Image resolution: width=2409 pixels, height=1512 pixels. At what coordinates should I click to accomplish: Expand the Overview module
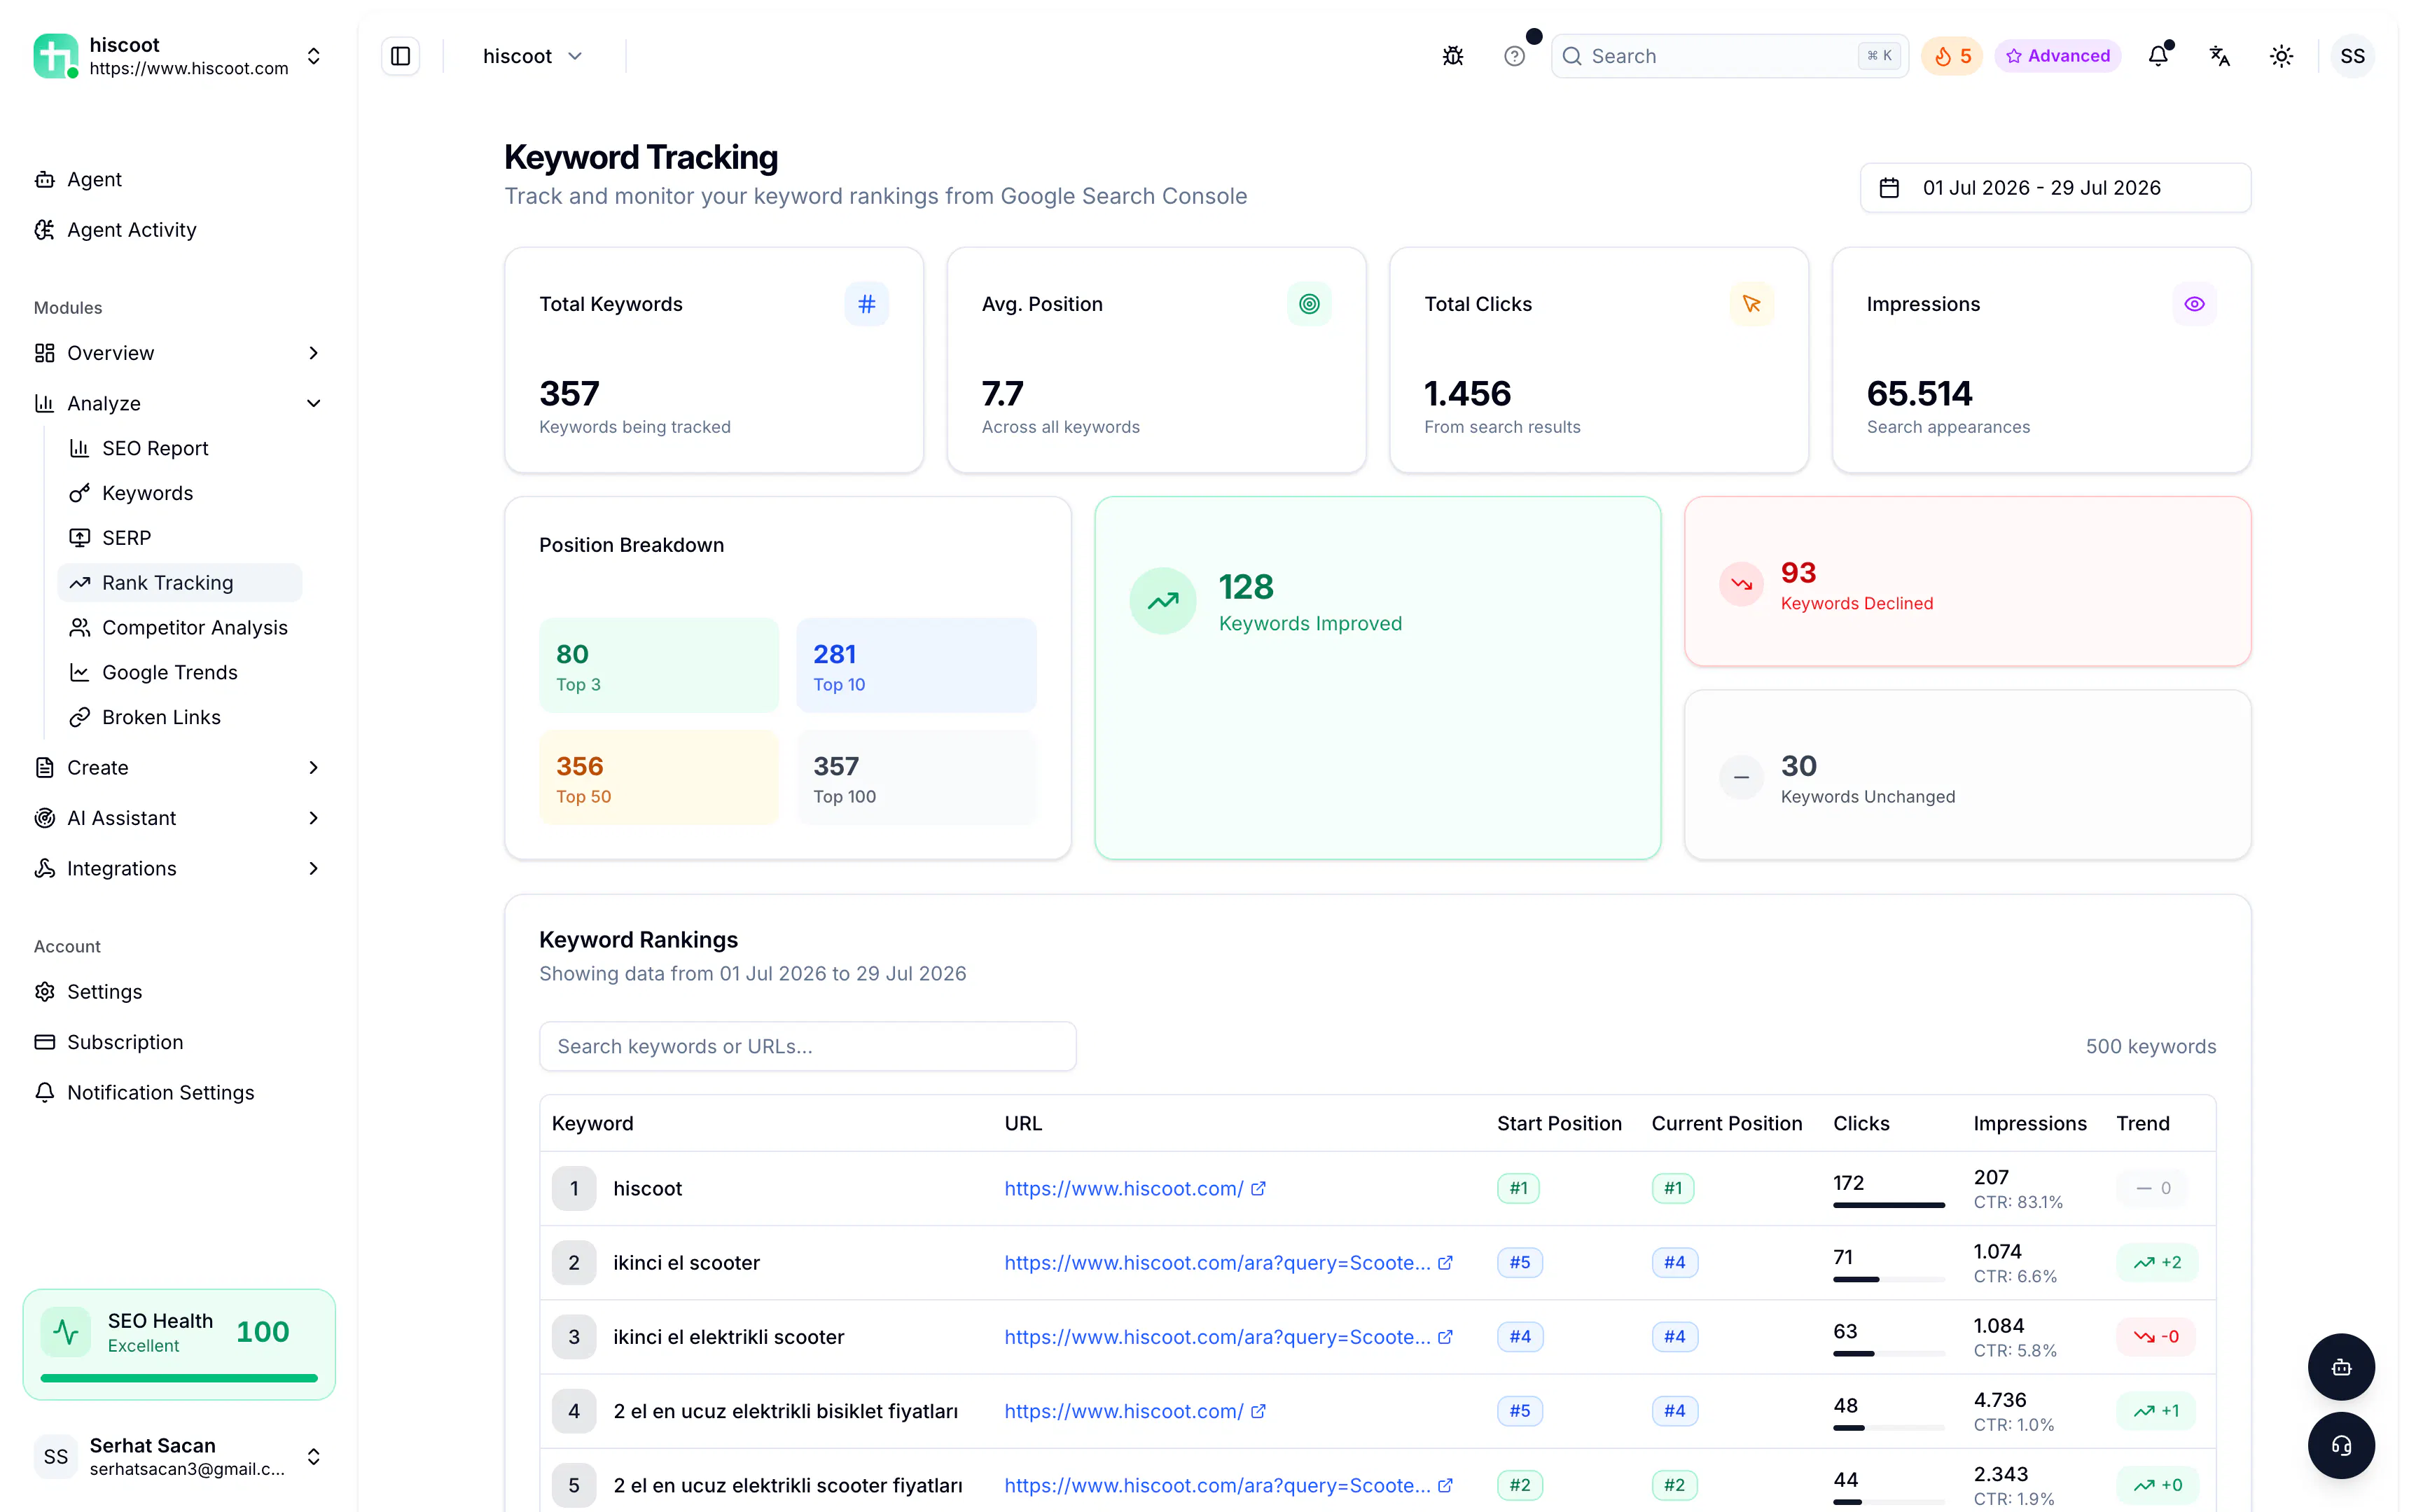[x=178, y=353]
